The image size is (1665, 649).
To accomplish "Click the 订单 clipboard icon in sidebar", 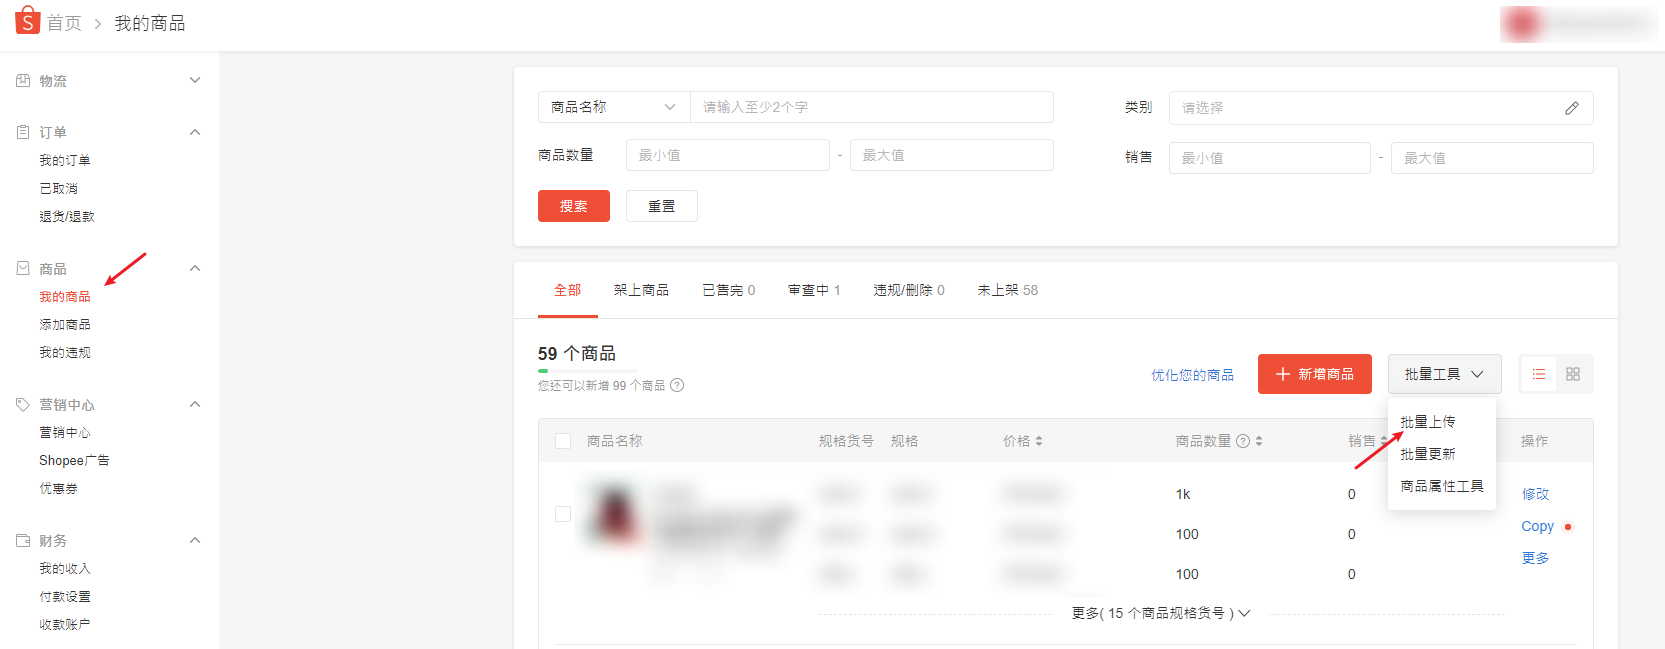I will click(23, 132).
